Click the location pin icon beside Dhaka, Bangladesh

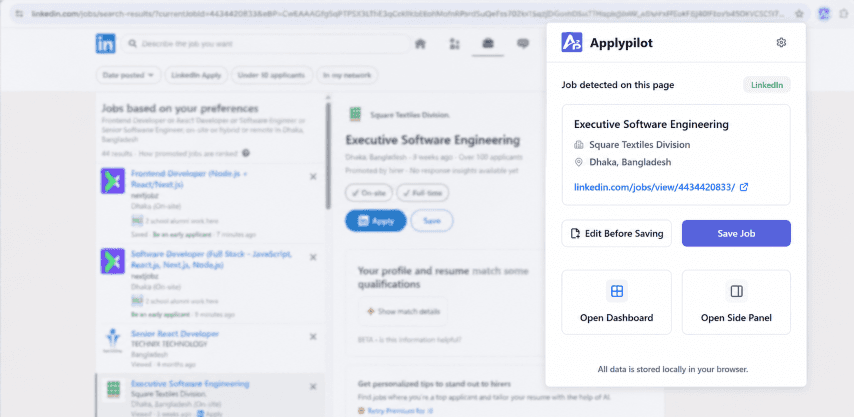point(578,162)
